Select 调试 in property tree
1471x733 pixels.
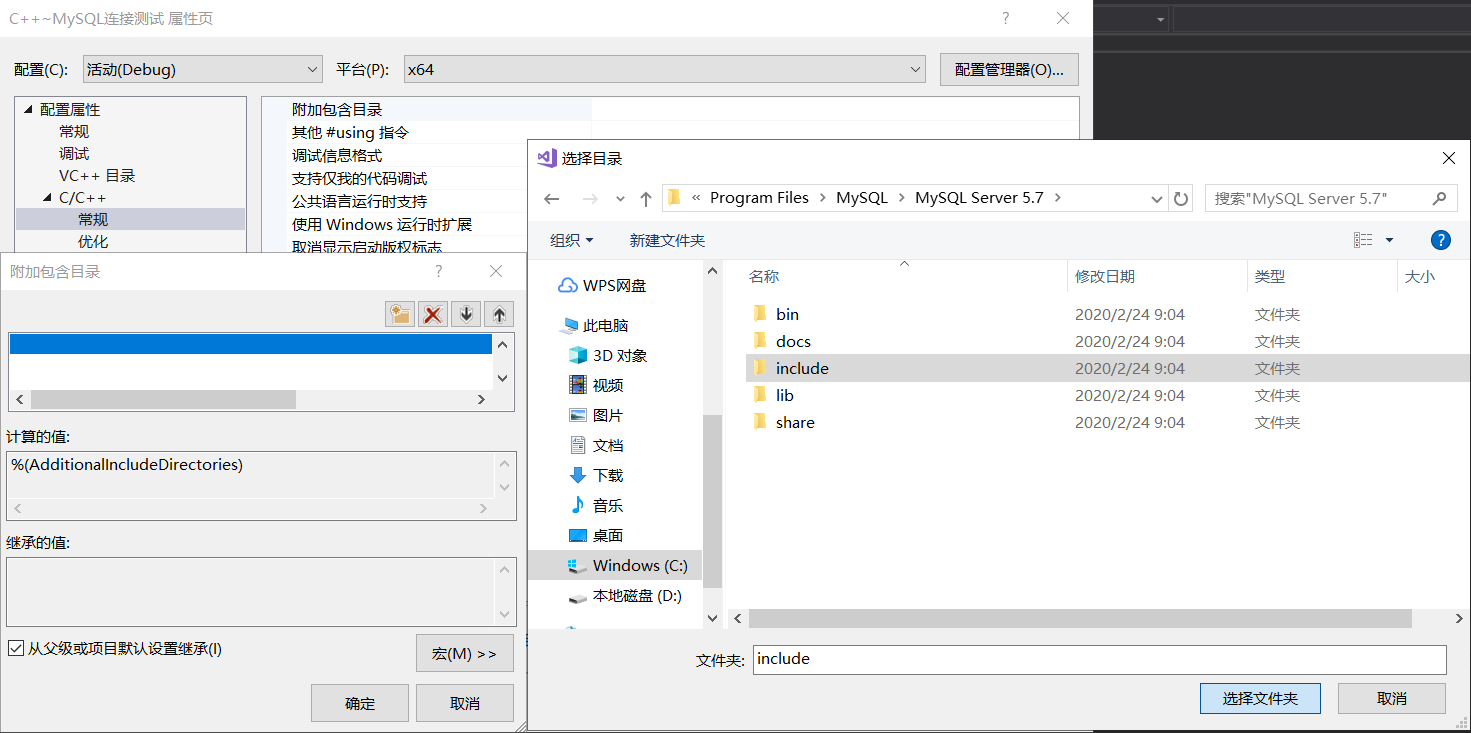click(74, 153)
